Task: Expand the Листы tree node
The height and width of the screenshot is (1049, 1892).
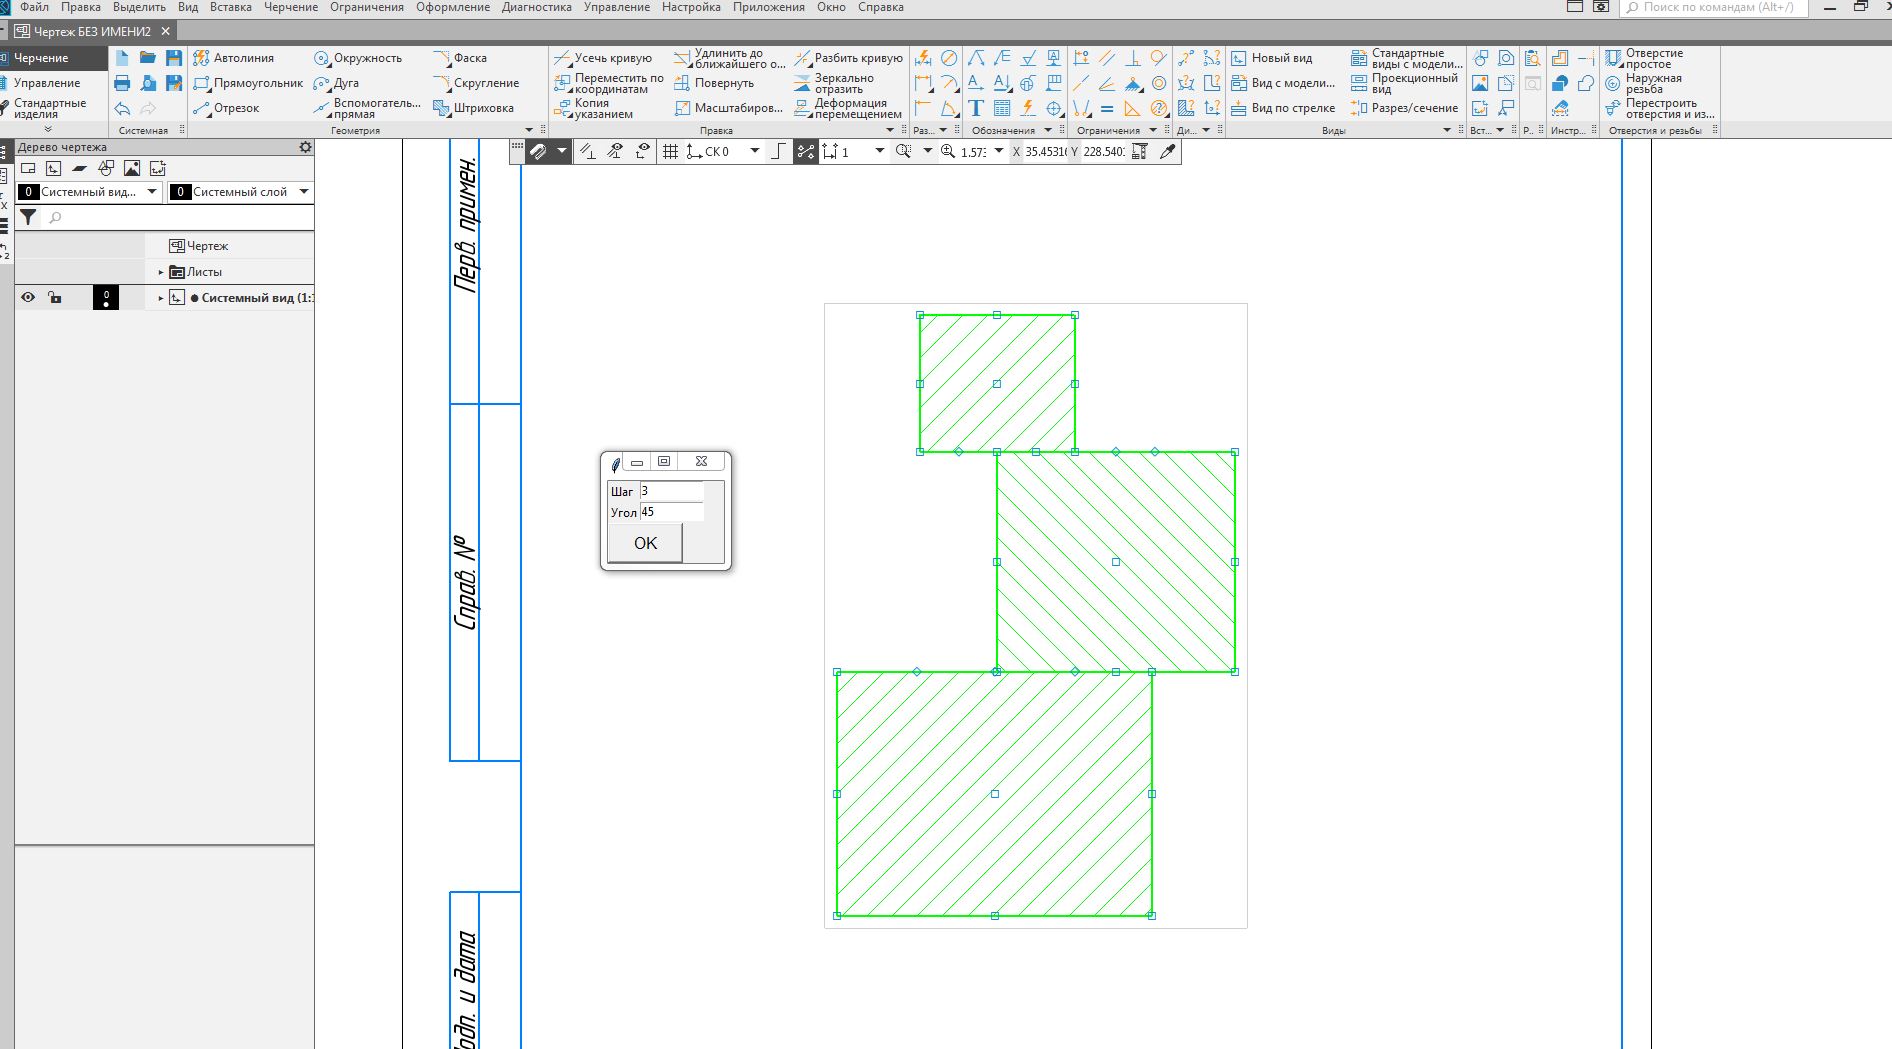Action: click(x=161, y=272)
